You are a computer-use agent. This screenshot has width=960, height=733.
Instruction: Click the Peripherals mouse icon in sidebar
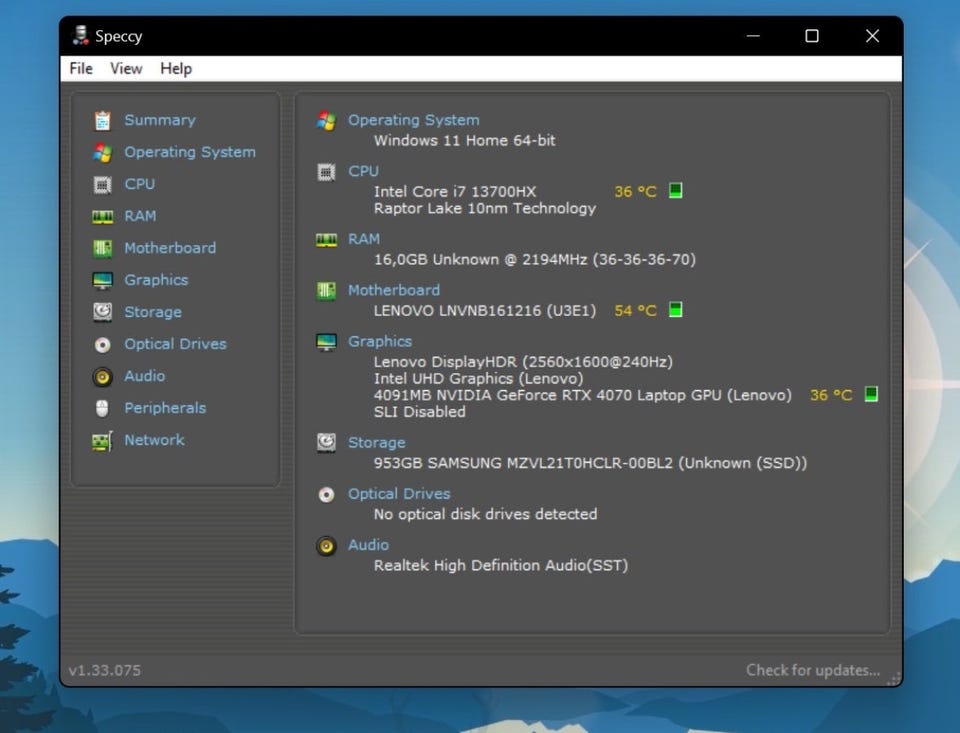(102, 408)
